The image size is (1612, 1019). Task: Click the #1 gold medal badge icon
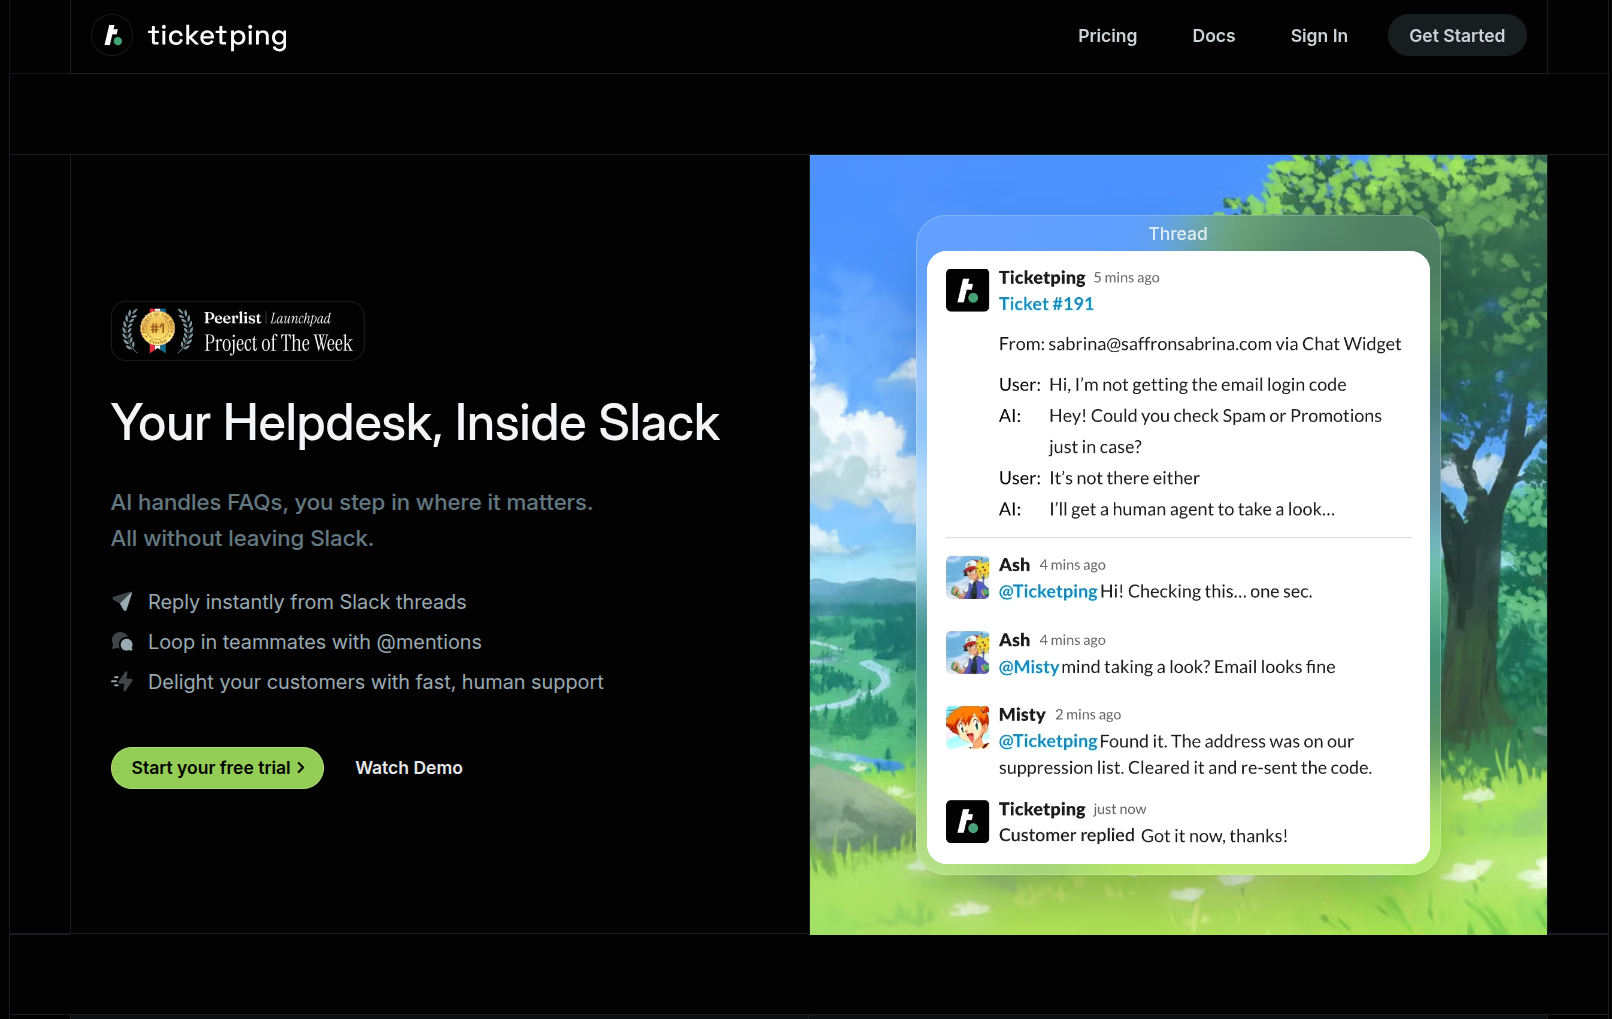157,330
